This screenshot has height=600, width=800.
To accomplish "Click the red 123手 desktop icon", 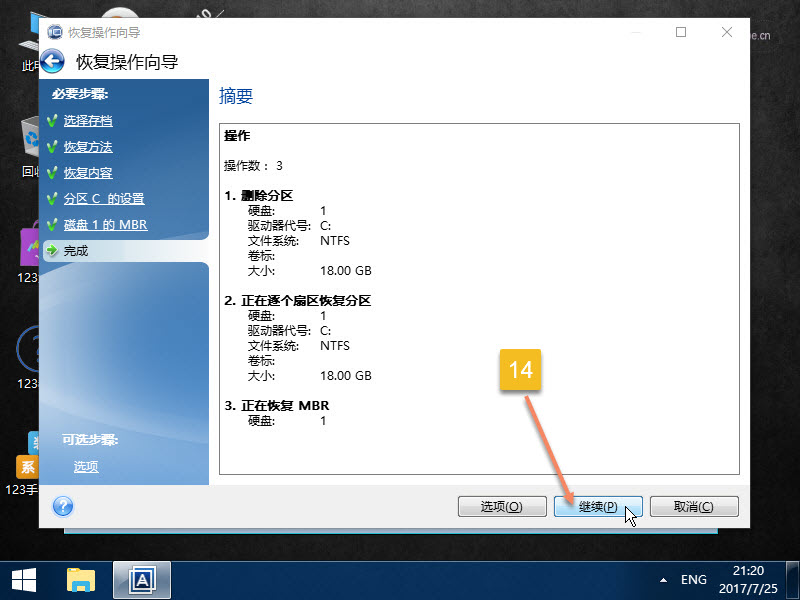I will 27,466.
